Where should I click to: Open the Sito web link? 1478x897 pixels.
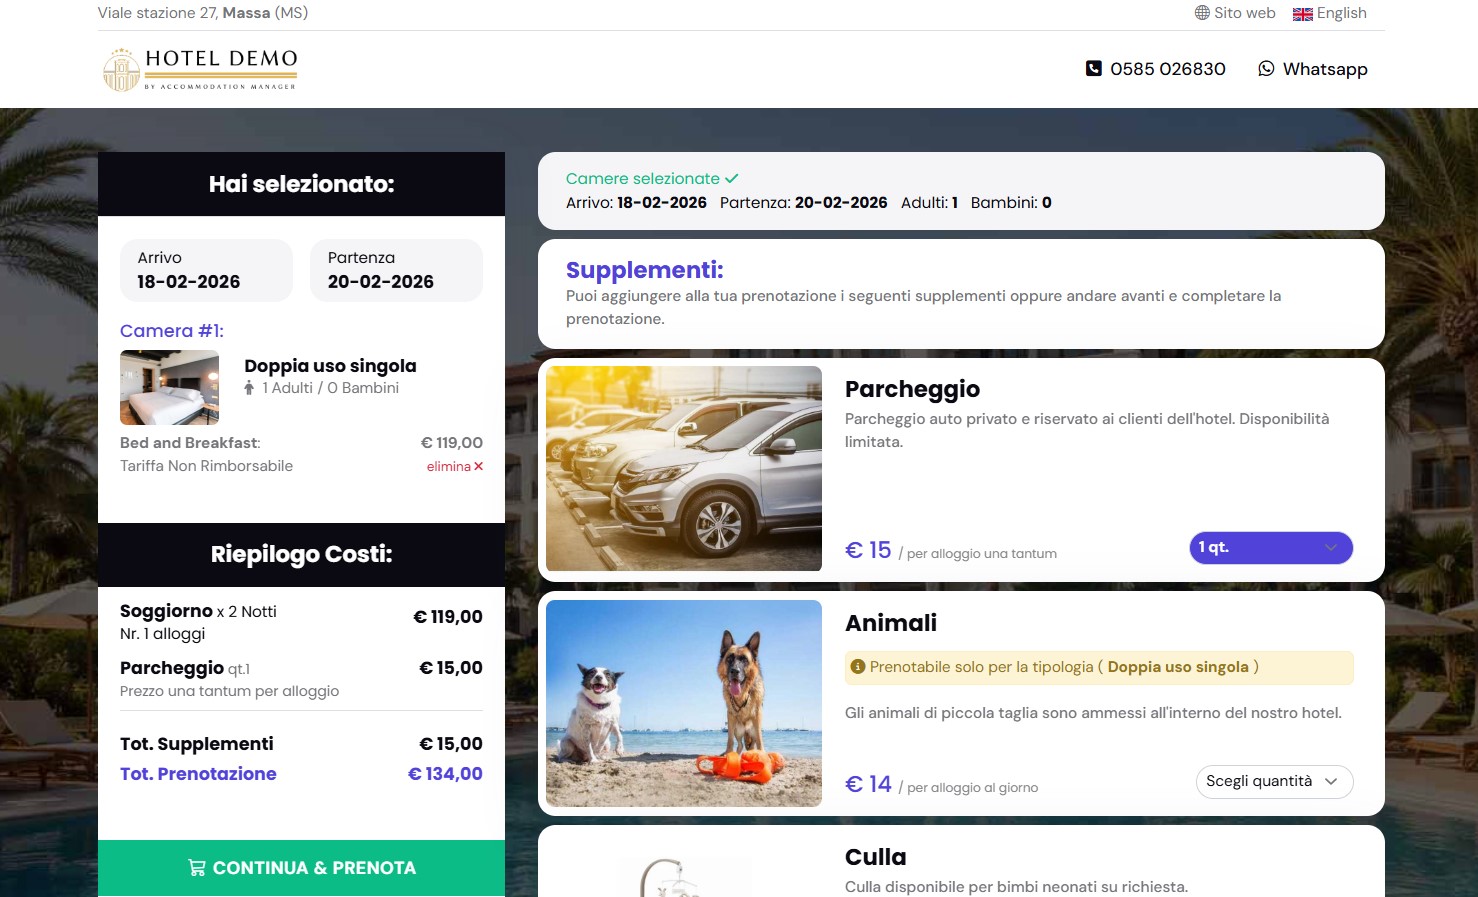(x=1235, y=13)
